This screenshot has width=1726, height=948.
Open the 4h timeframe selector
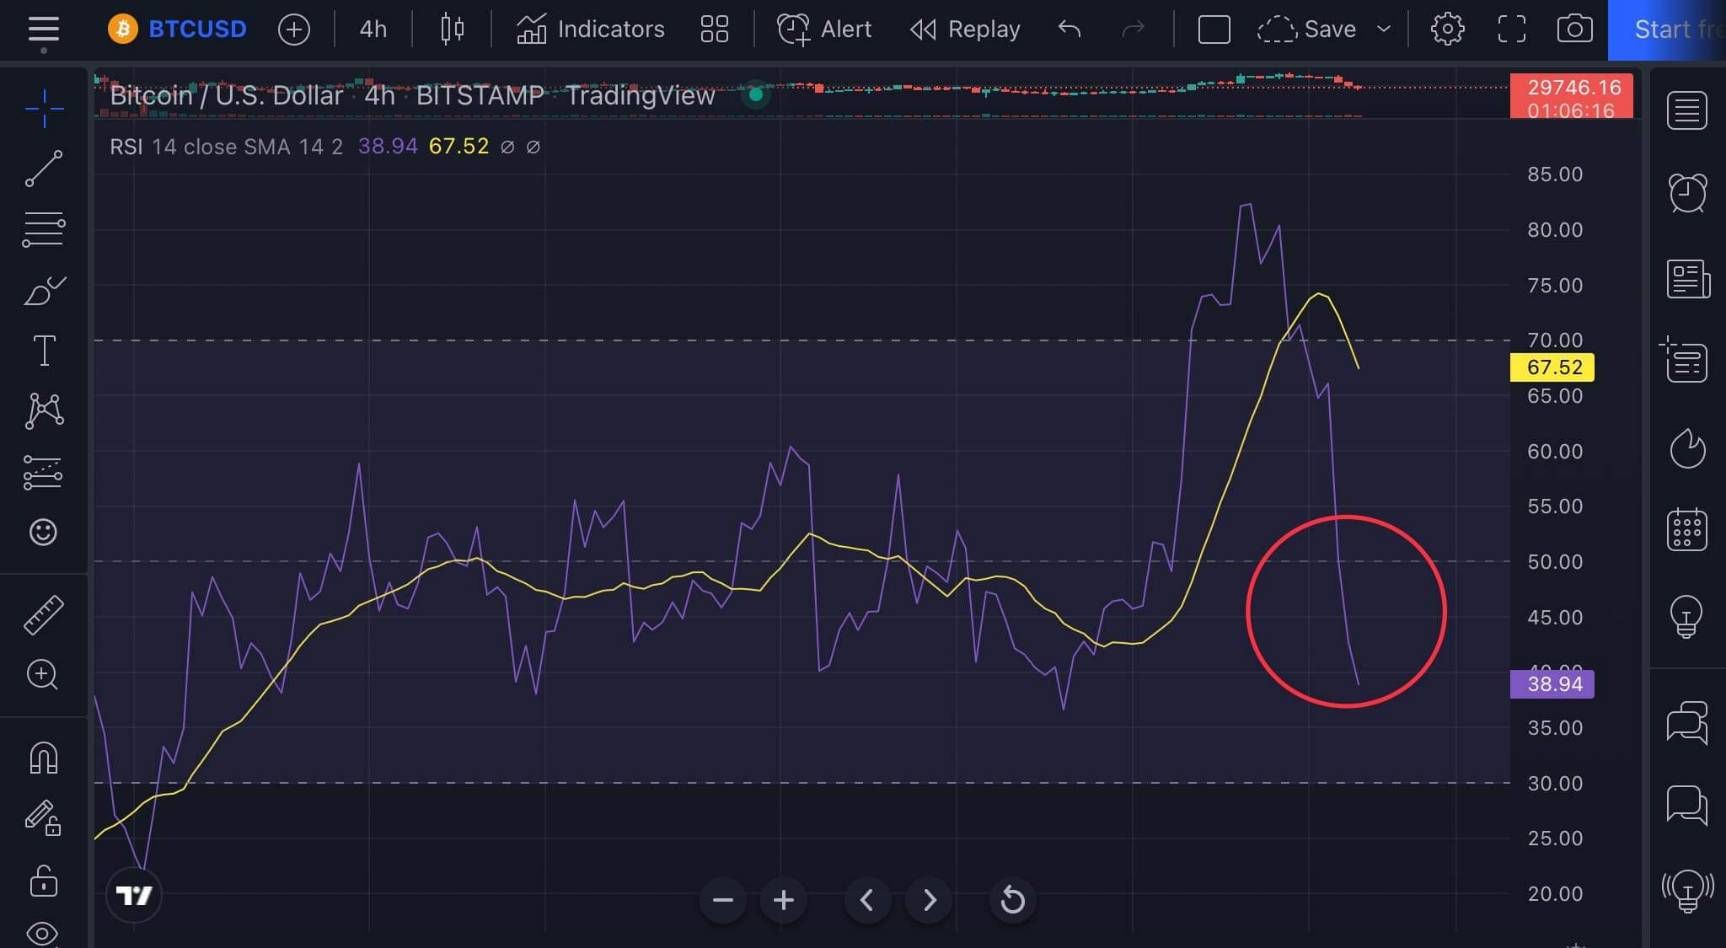click(x=373, y=29)
